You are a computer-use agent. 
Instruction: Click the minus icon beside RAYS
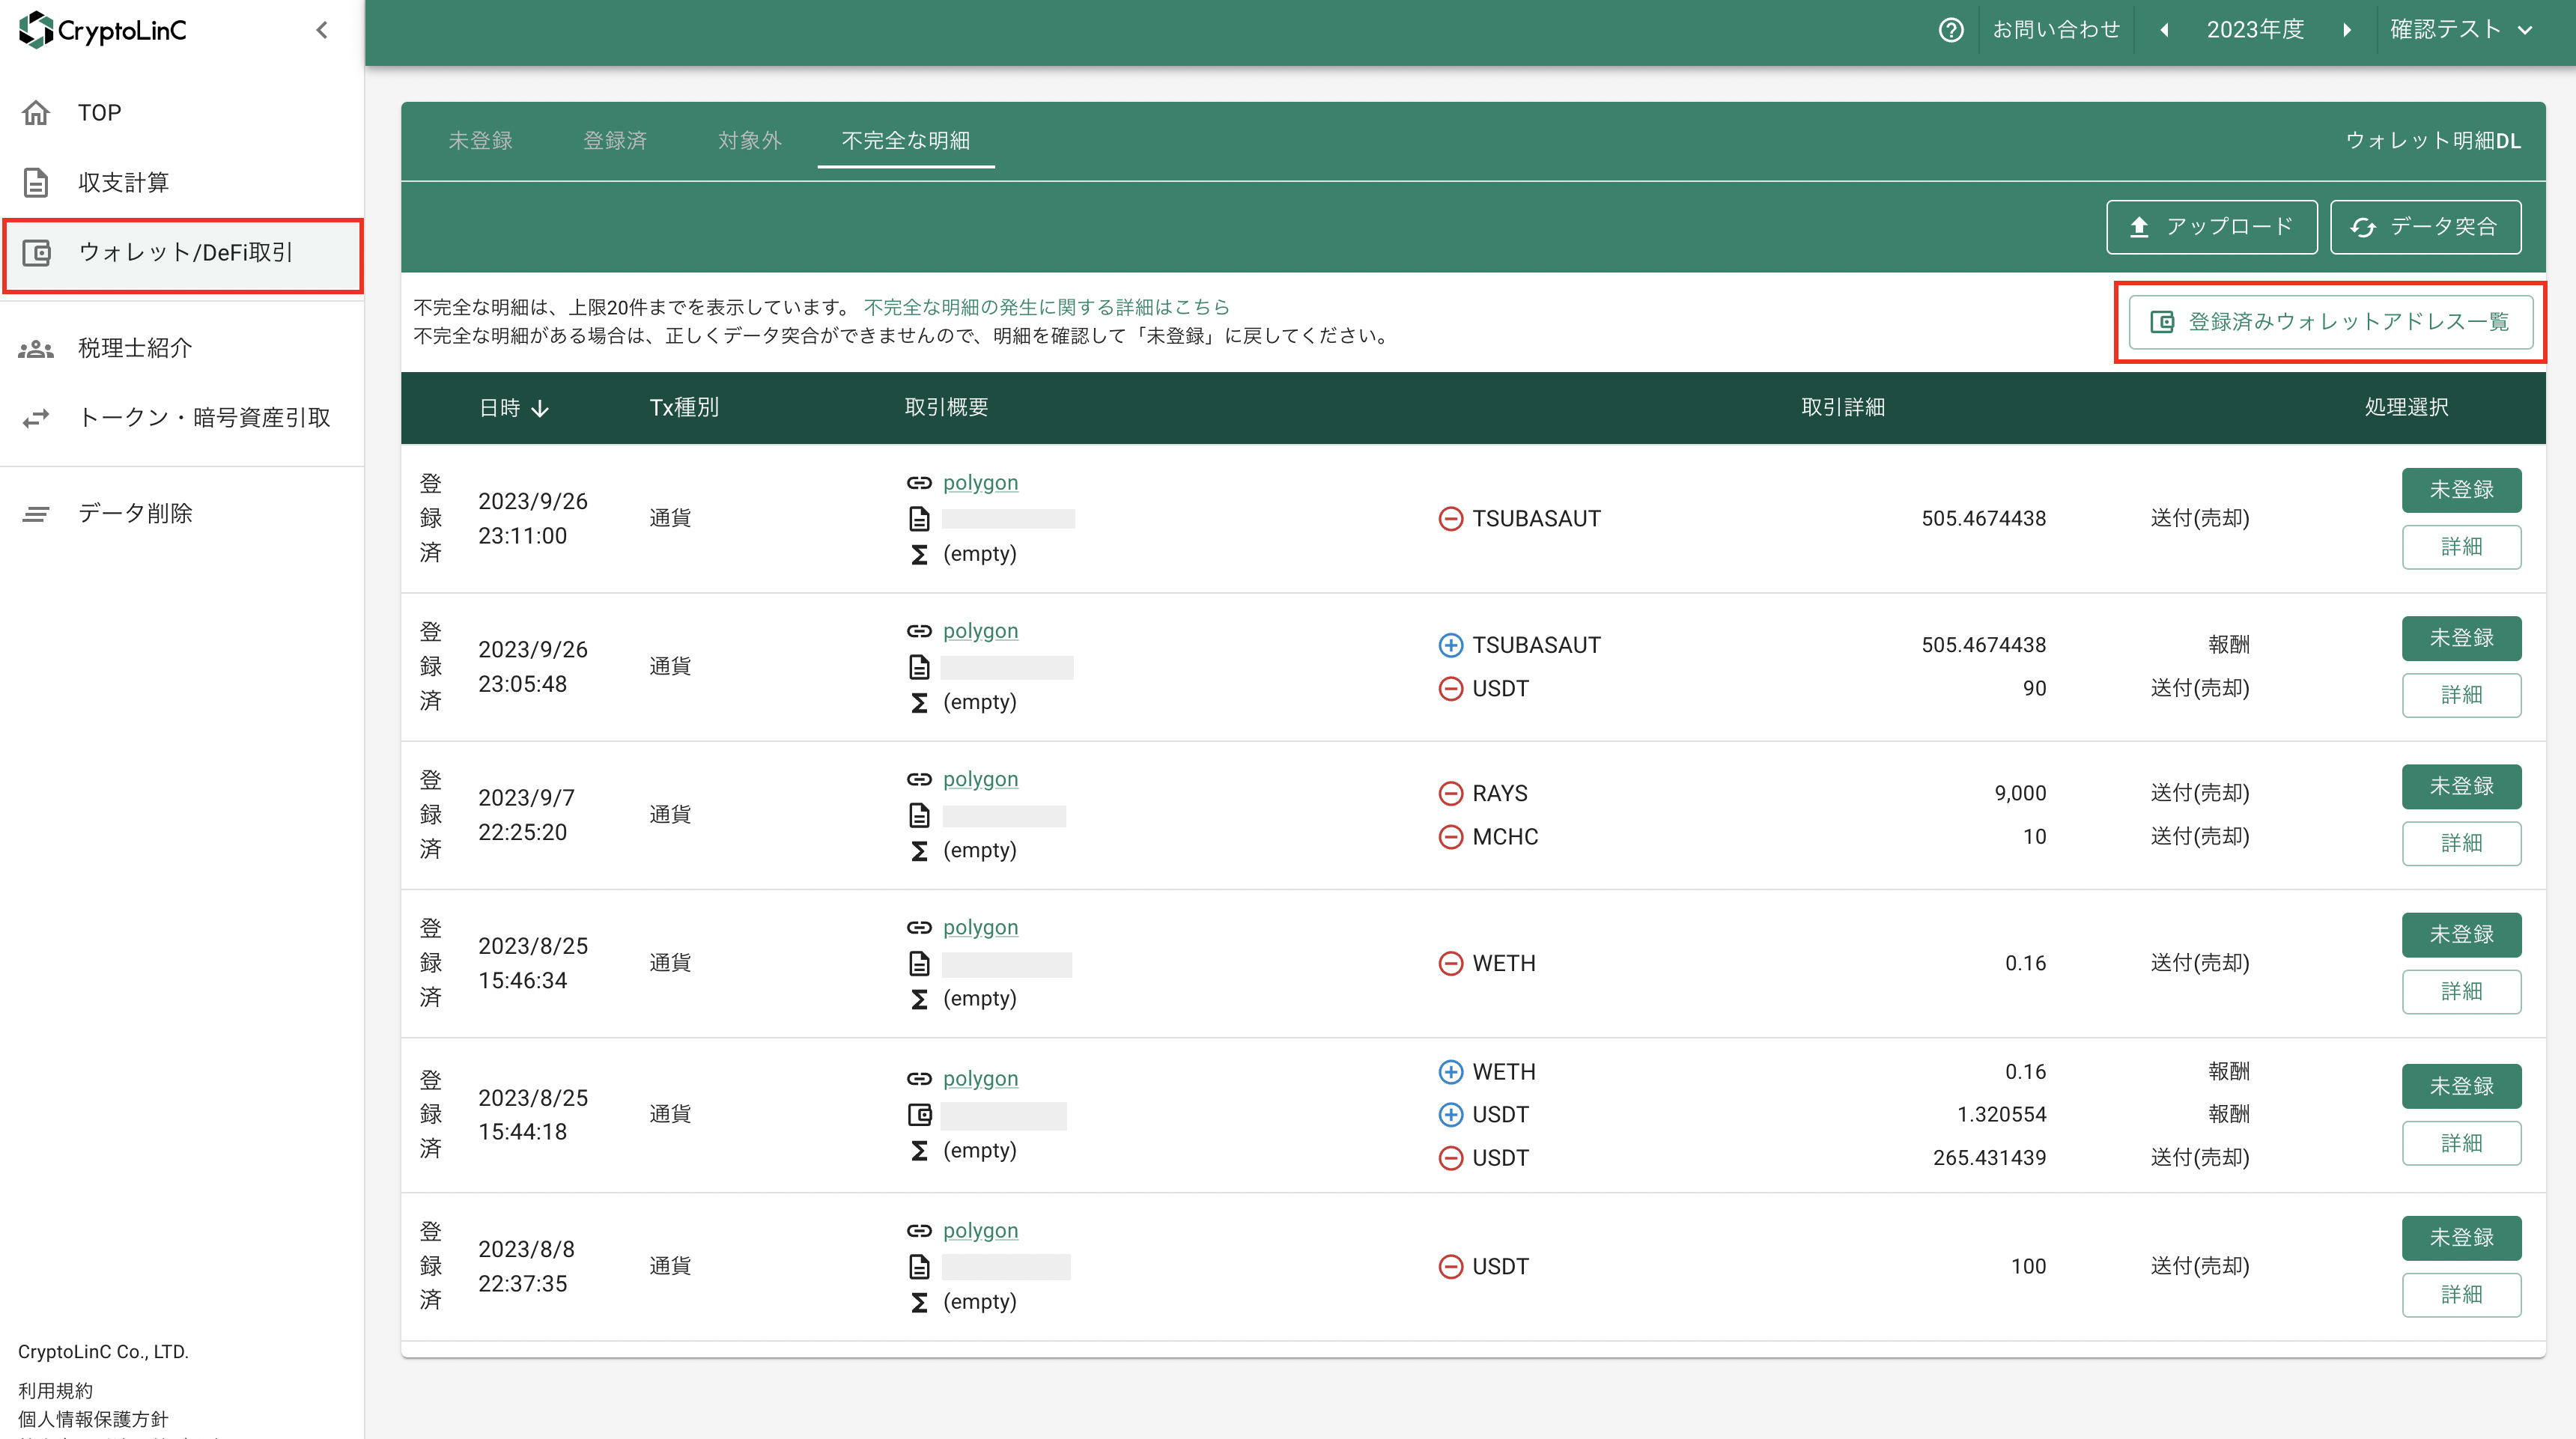pyautogui.click(x=1450, y=793)
